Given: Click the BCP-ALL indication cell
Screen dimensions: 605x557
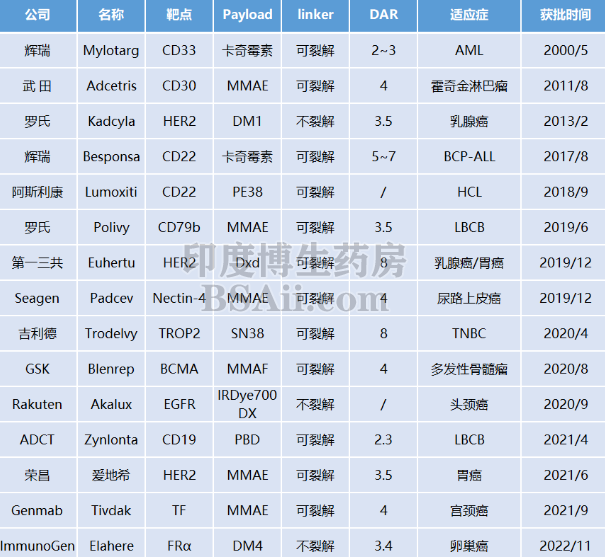Looking at the screenshot, I should [x=469, y=157].
